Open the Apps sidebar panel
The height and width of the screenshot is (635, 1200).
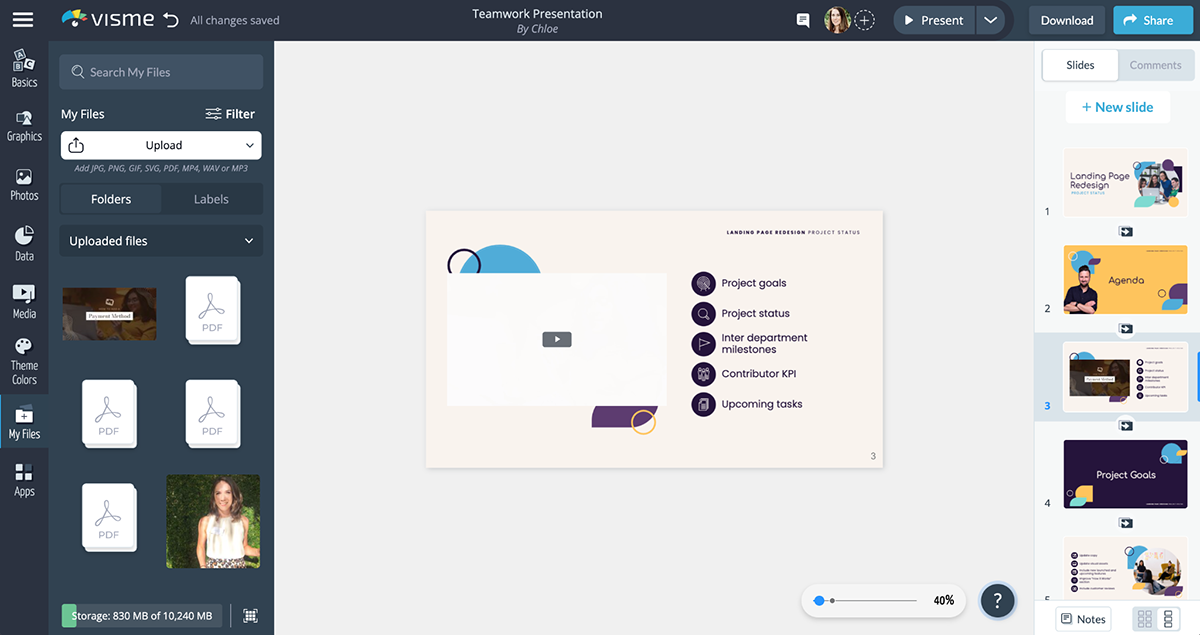pyautogui.click(x=24, y=480)
